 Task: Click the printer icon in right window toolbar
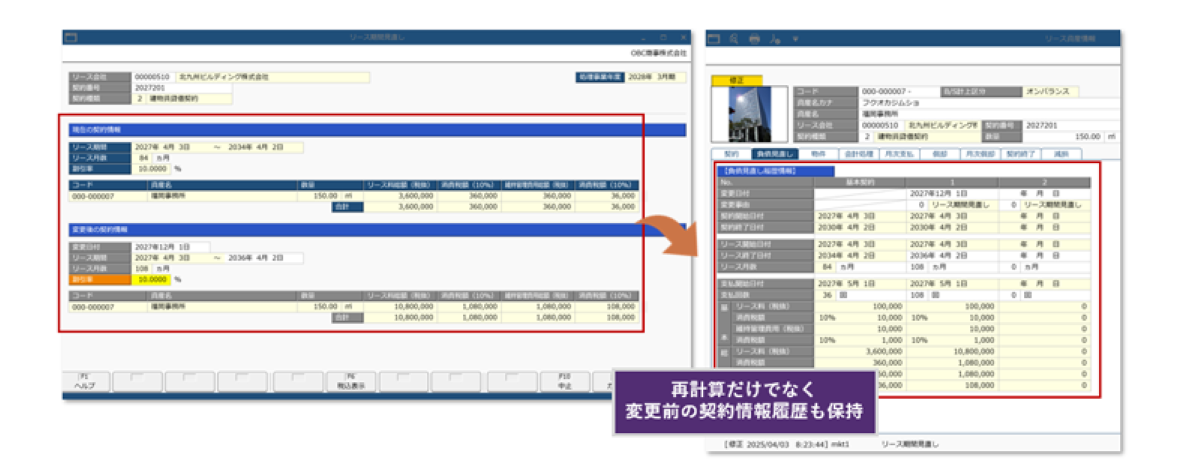pos(754,39)
